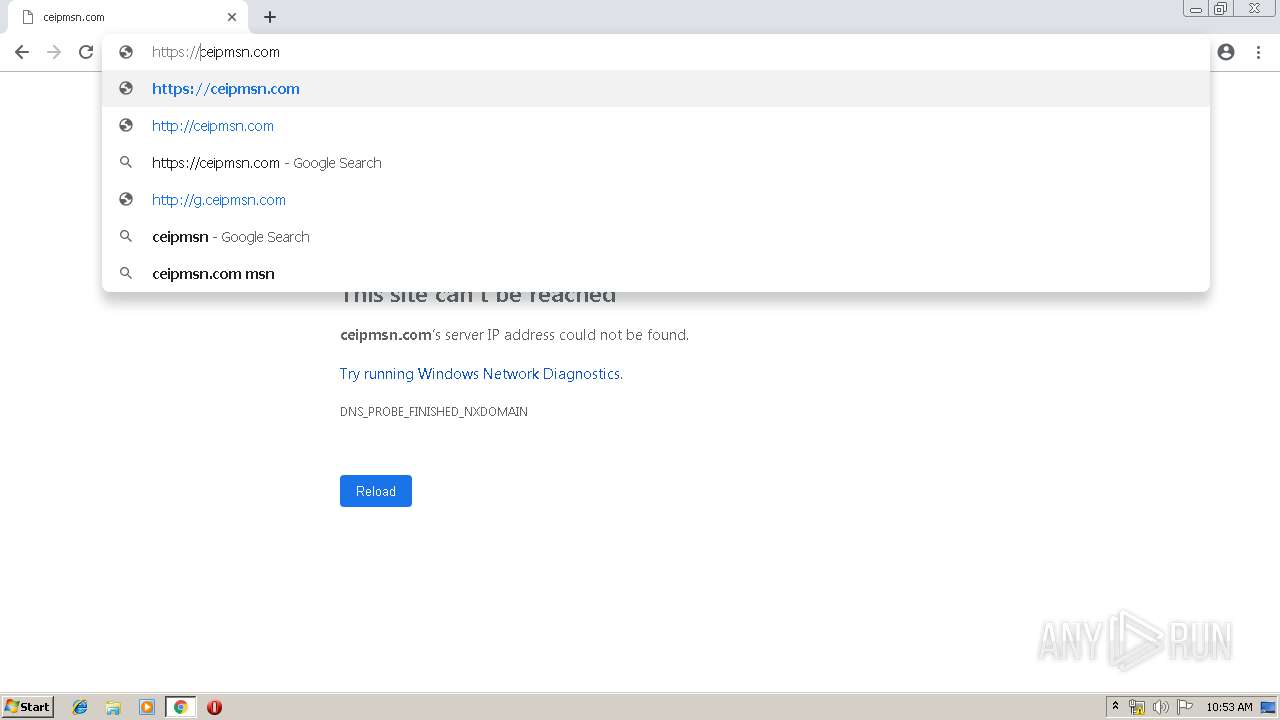Click the address bar text ceipmsn.com

(x=240, y=52)
